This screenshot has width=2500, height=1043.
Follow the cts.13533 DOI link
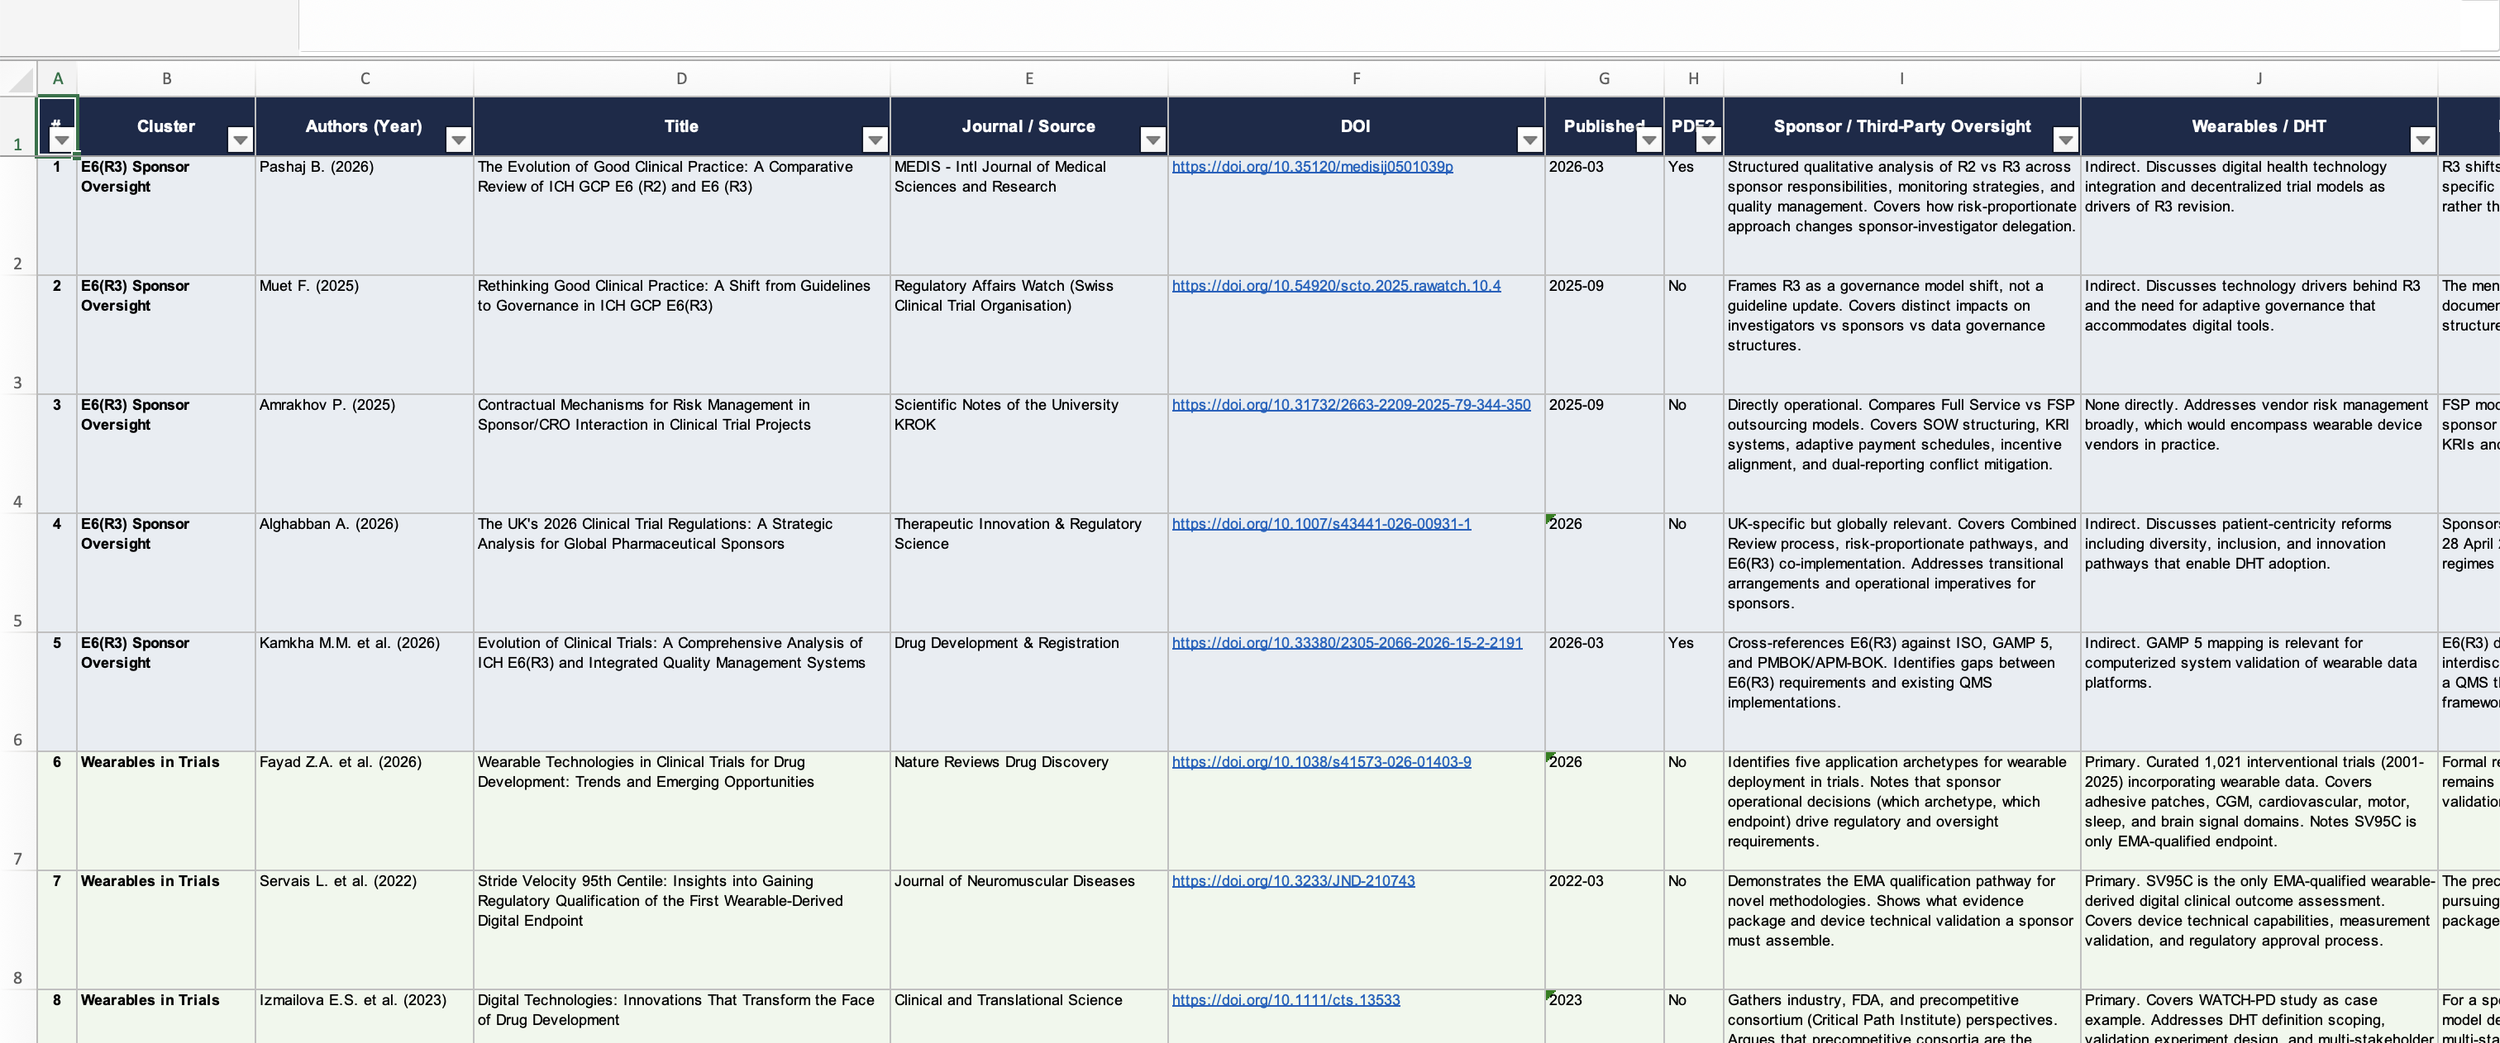click(x=1286, y=1000)
